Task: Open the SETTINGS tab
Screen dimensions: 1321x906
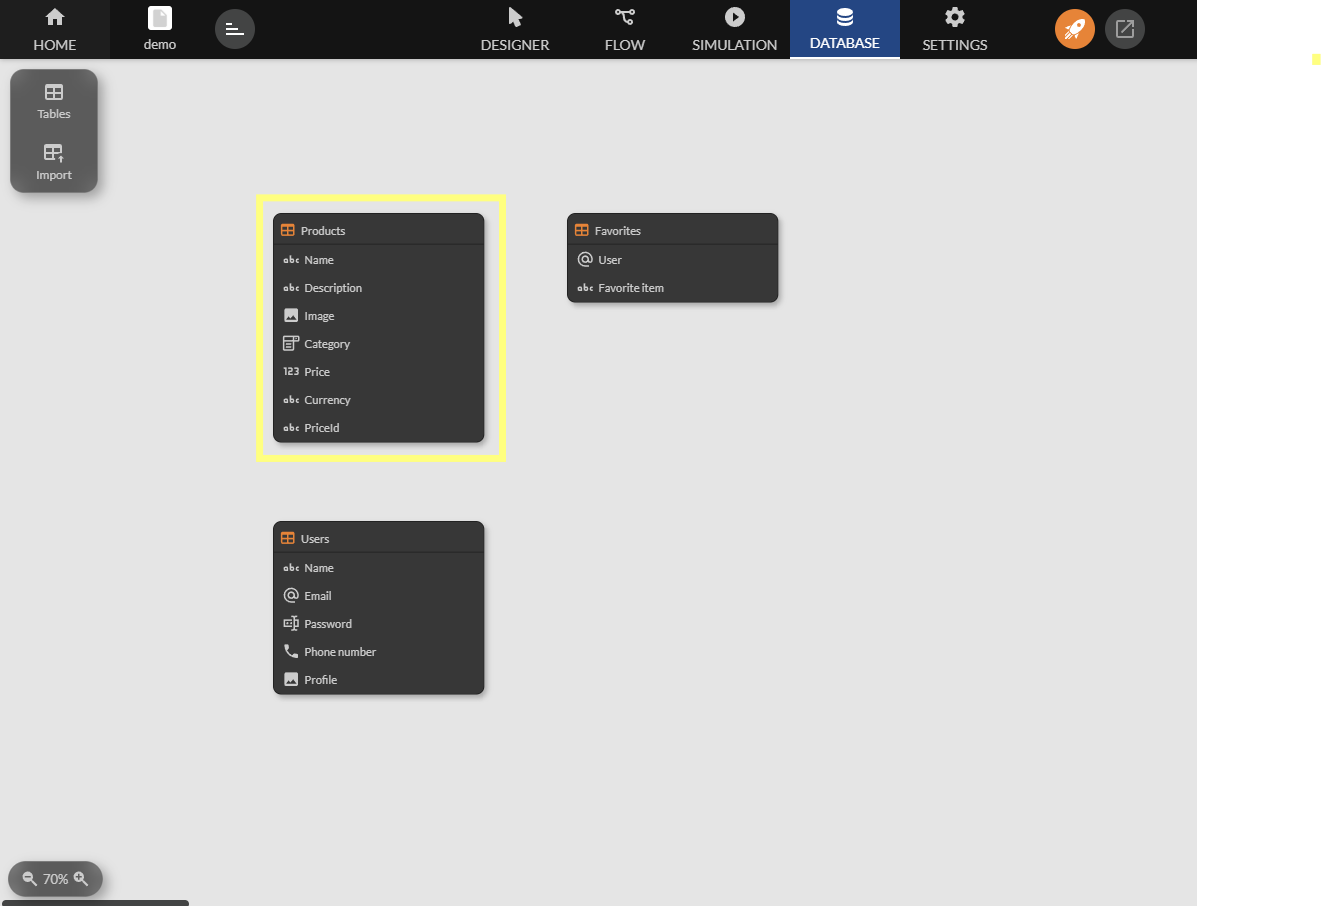Action: 955,29
